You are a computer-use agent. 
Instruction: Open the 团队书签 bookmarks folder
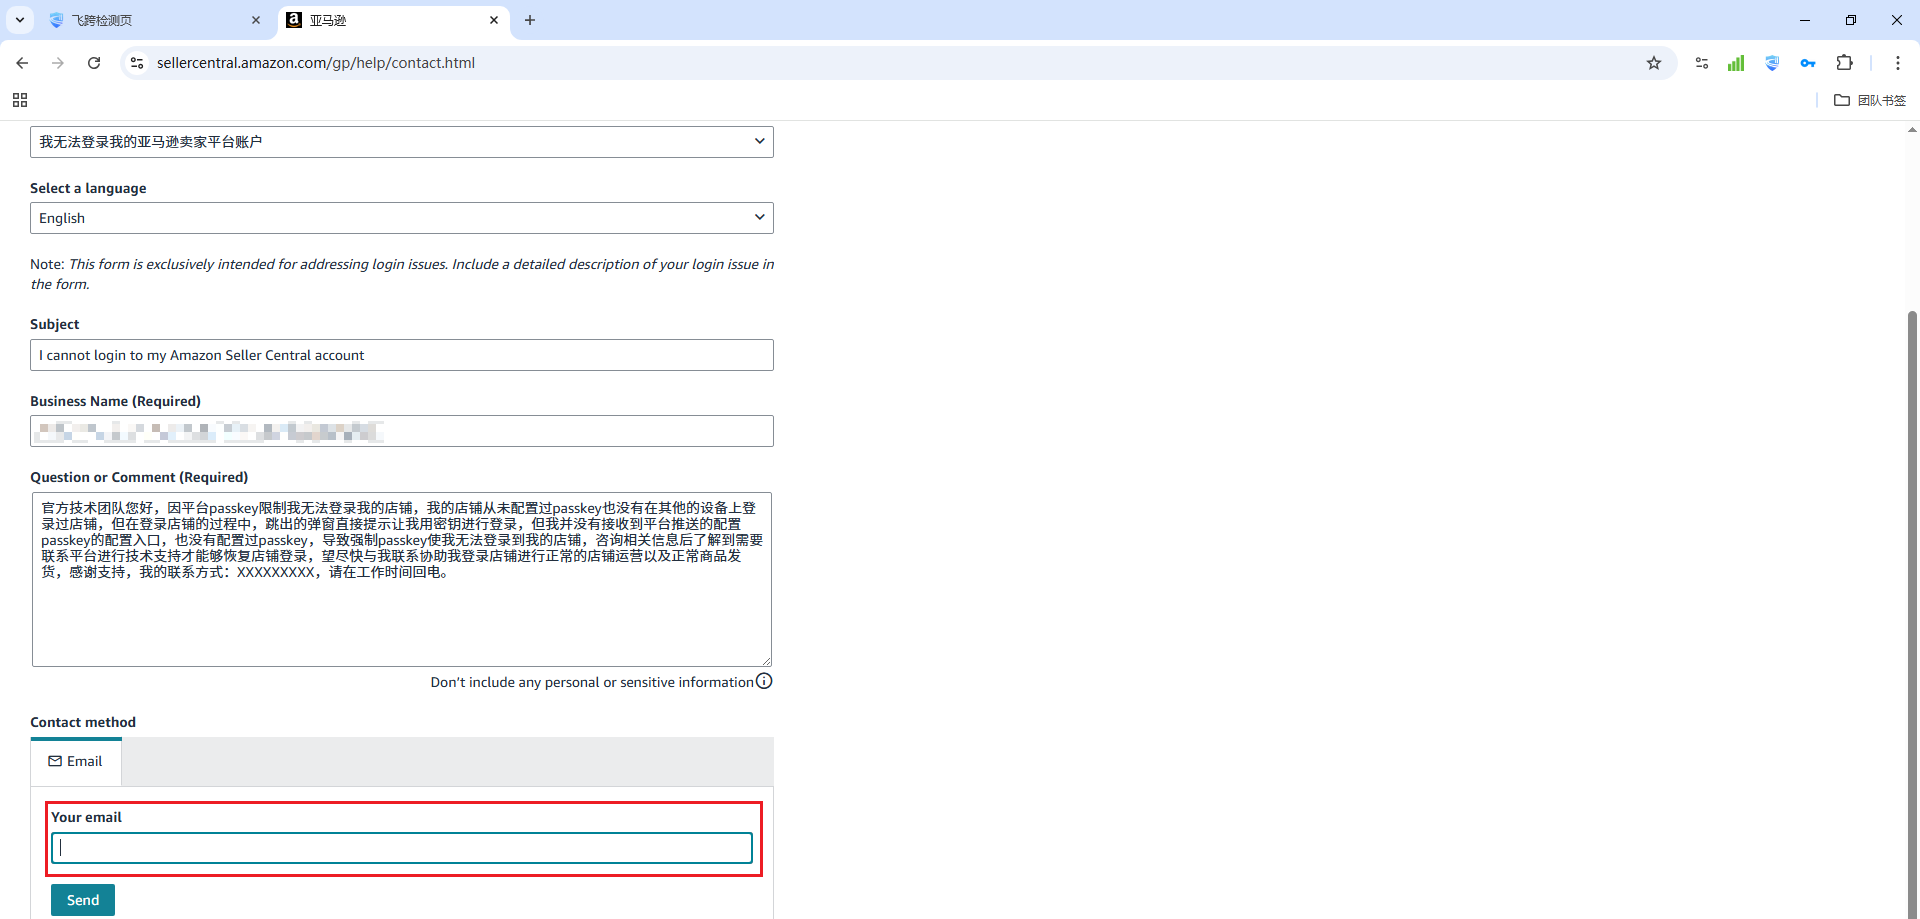(x=1870, y=100)
